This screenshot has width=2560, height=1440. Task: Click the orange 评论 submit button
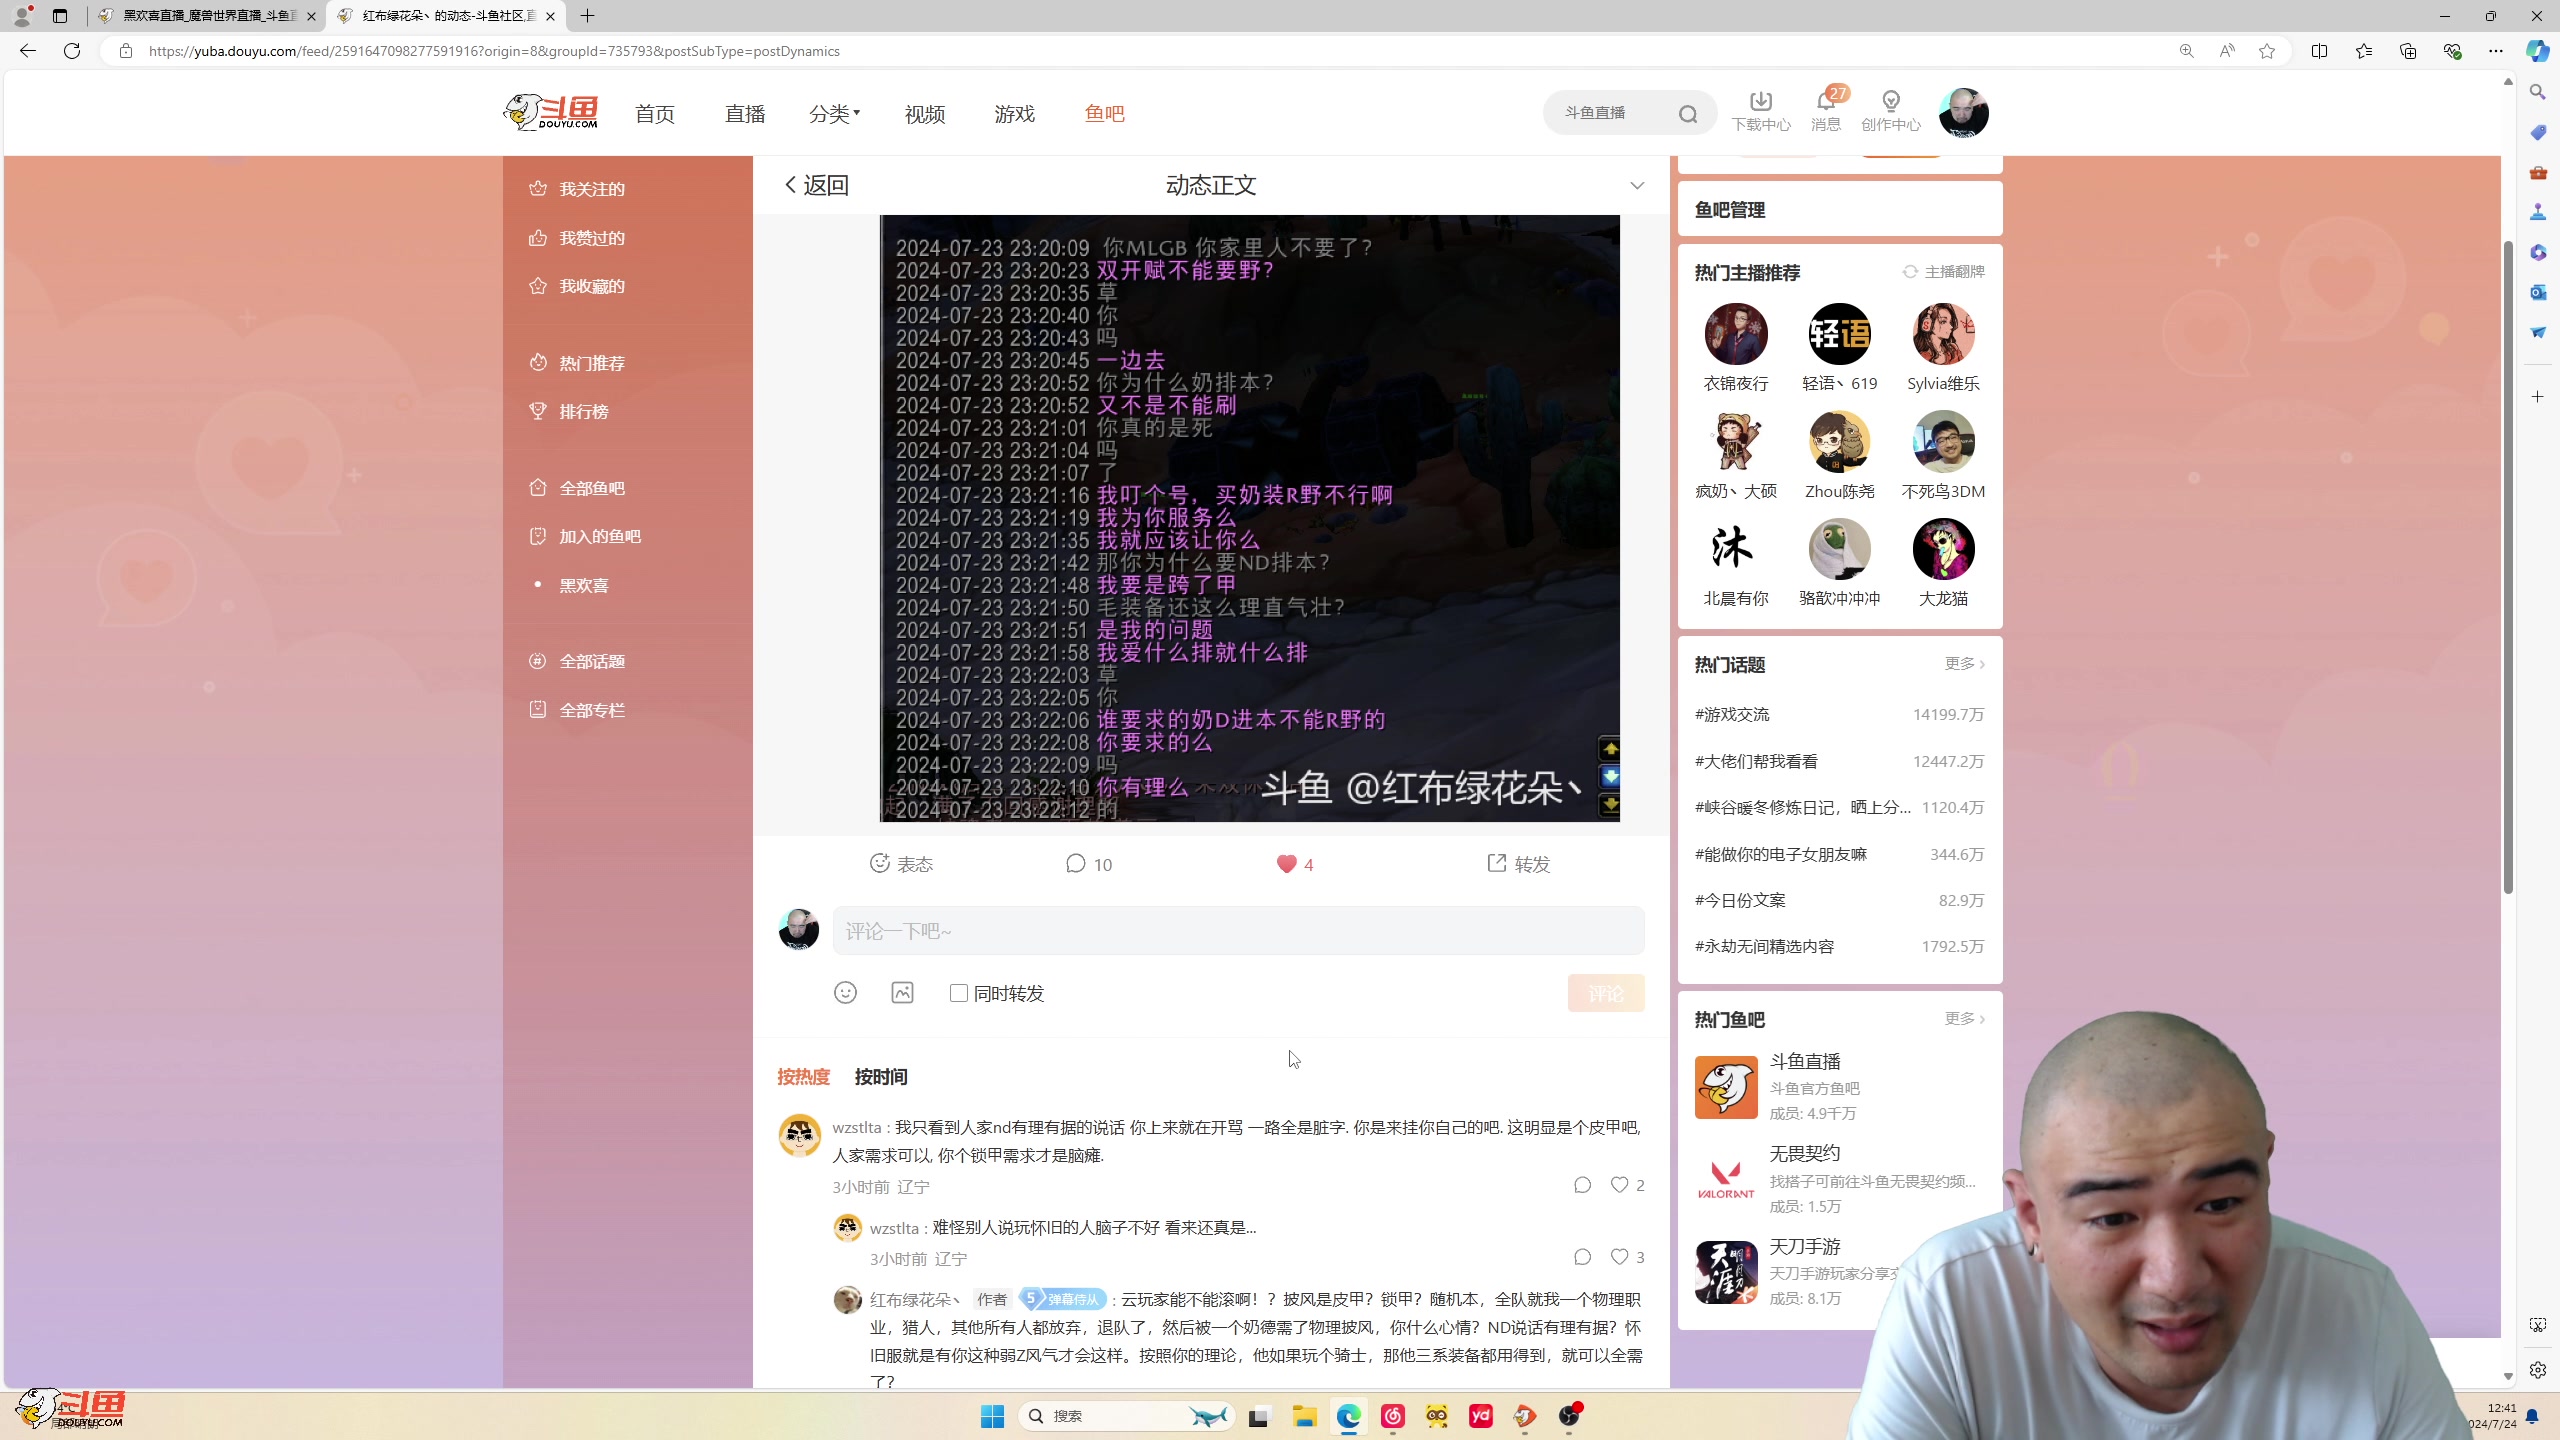(1606, 993)
